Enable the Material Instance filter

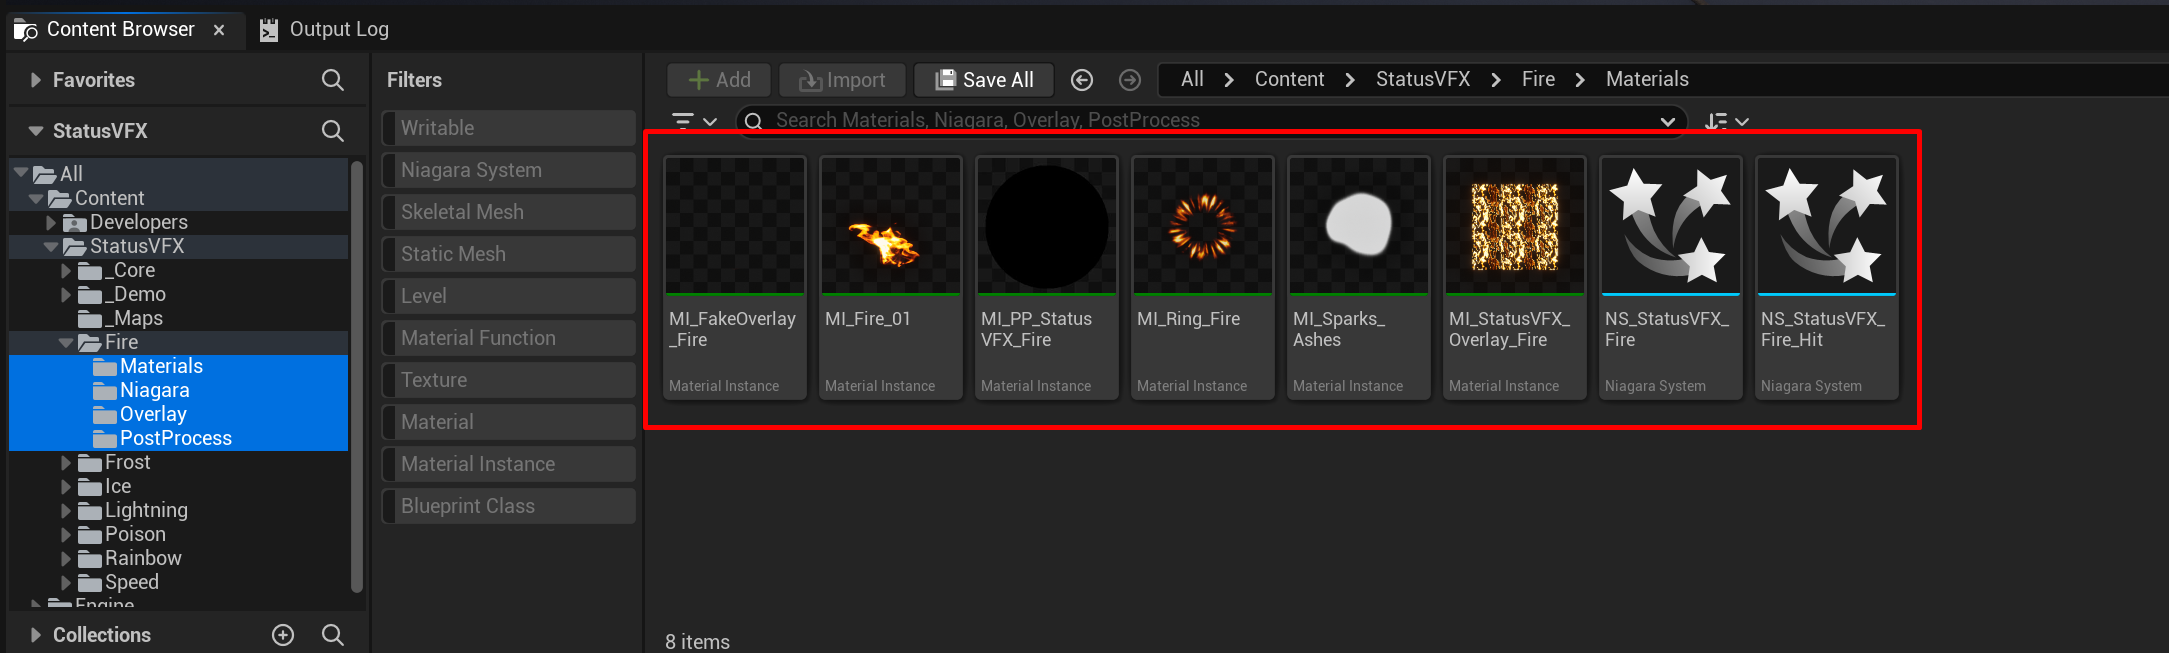click(508, 464)
